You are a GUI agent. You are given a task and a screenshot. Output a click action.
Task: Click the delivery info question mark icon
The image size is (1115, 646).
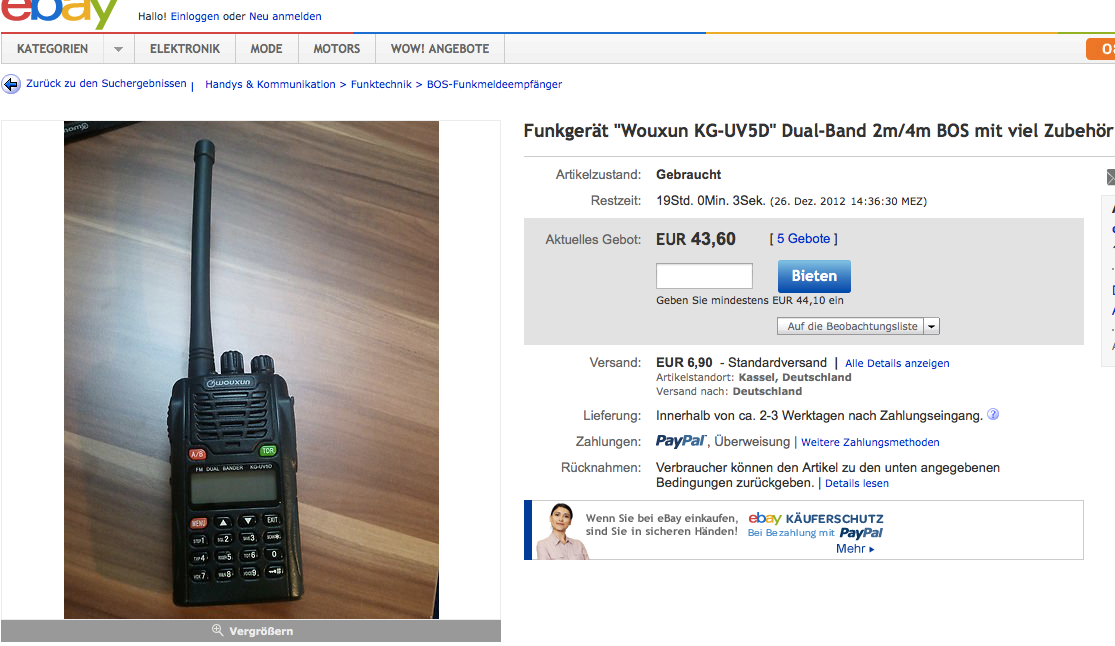[x=993, y=414]
